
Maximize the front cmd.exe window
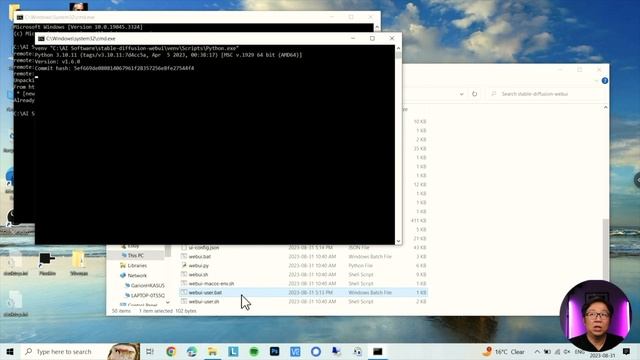pyautogui.click(x=372, y=38)
